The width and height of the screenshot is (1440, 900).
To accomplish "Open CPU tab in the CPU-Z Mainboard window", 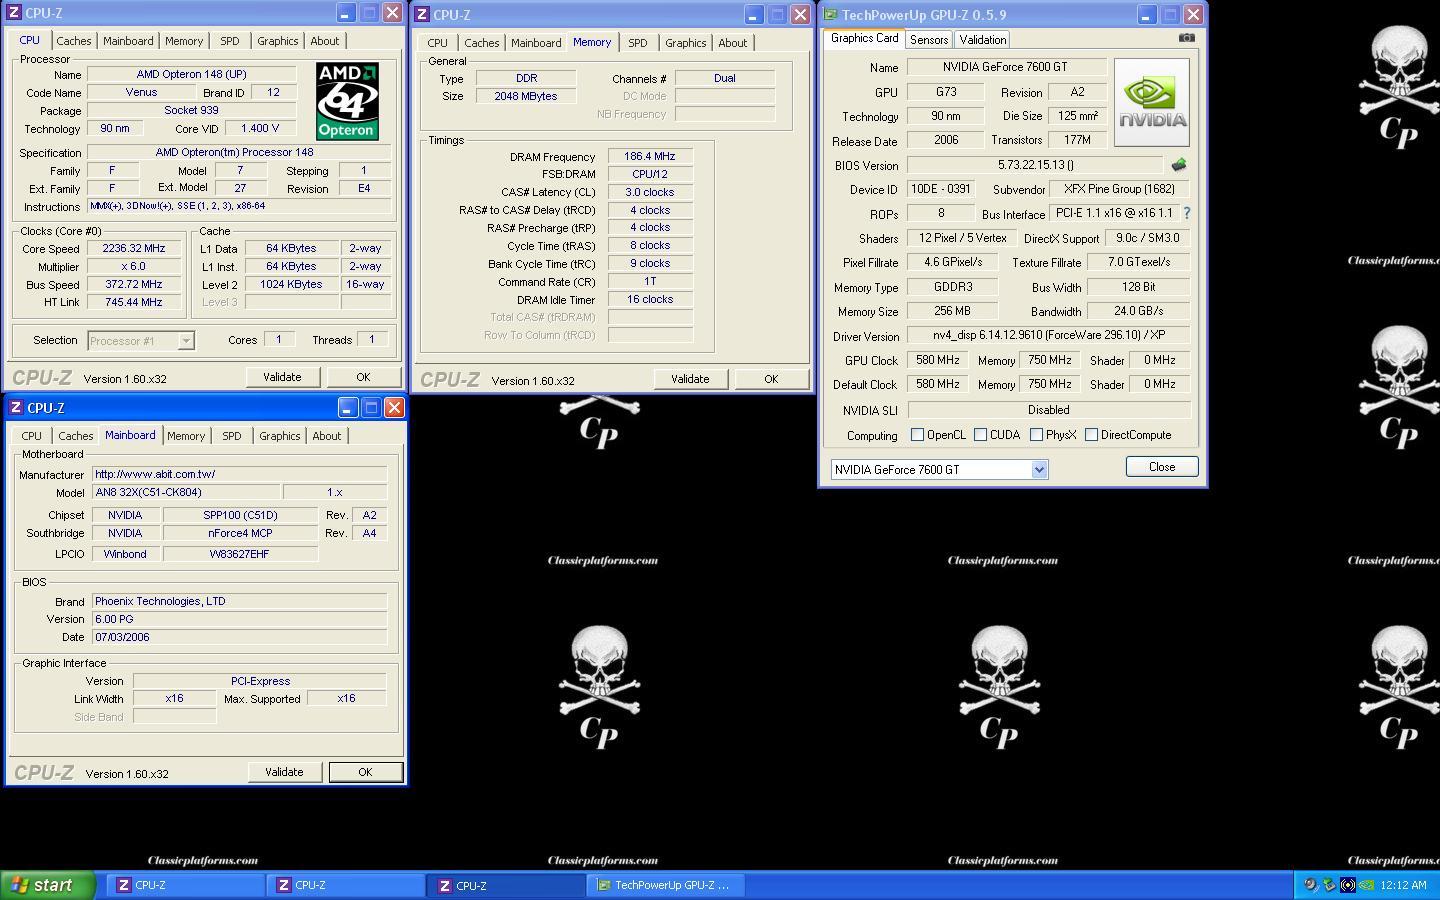I will [31, 436].
